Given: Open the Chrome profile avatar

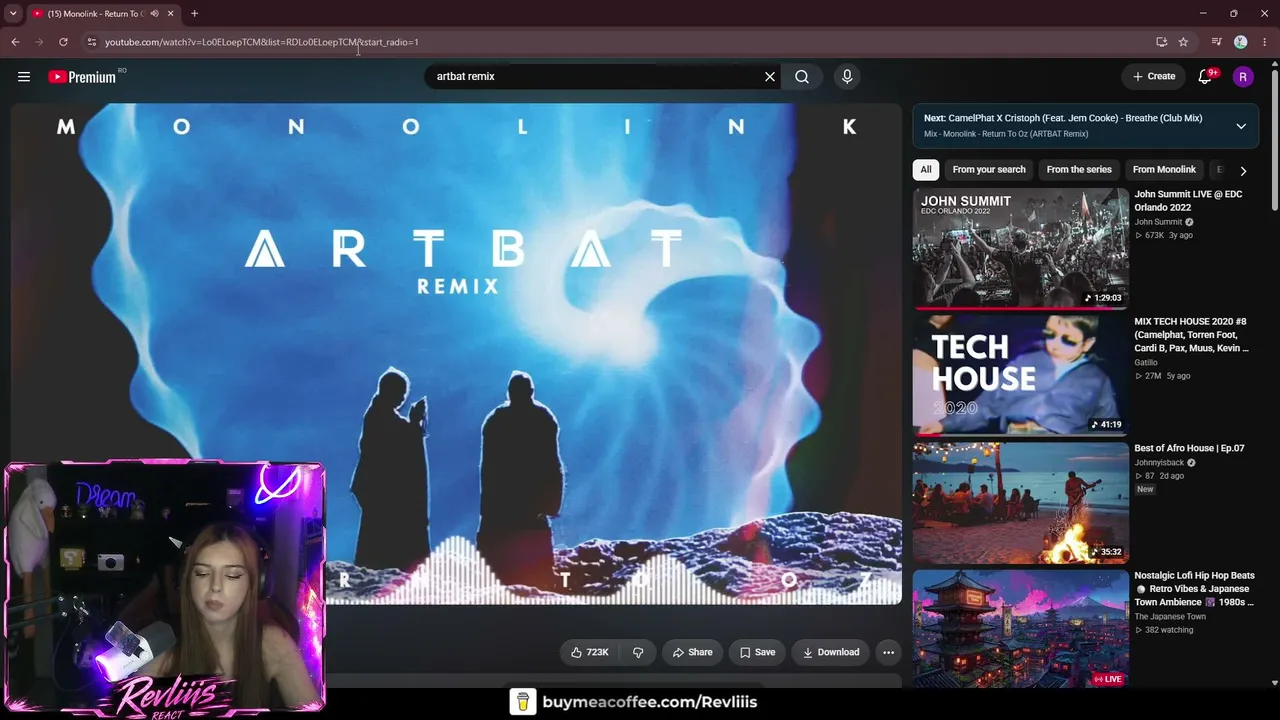Looking at the screenshot, I should coord(1241,42).
